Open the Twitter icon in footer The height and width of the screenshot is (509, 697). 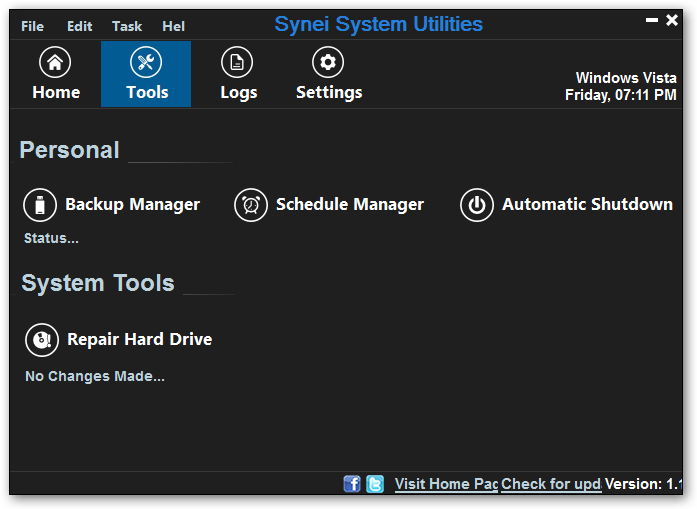[375, 484]
